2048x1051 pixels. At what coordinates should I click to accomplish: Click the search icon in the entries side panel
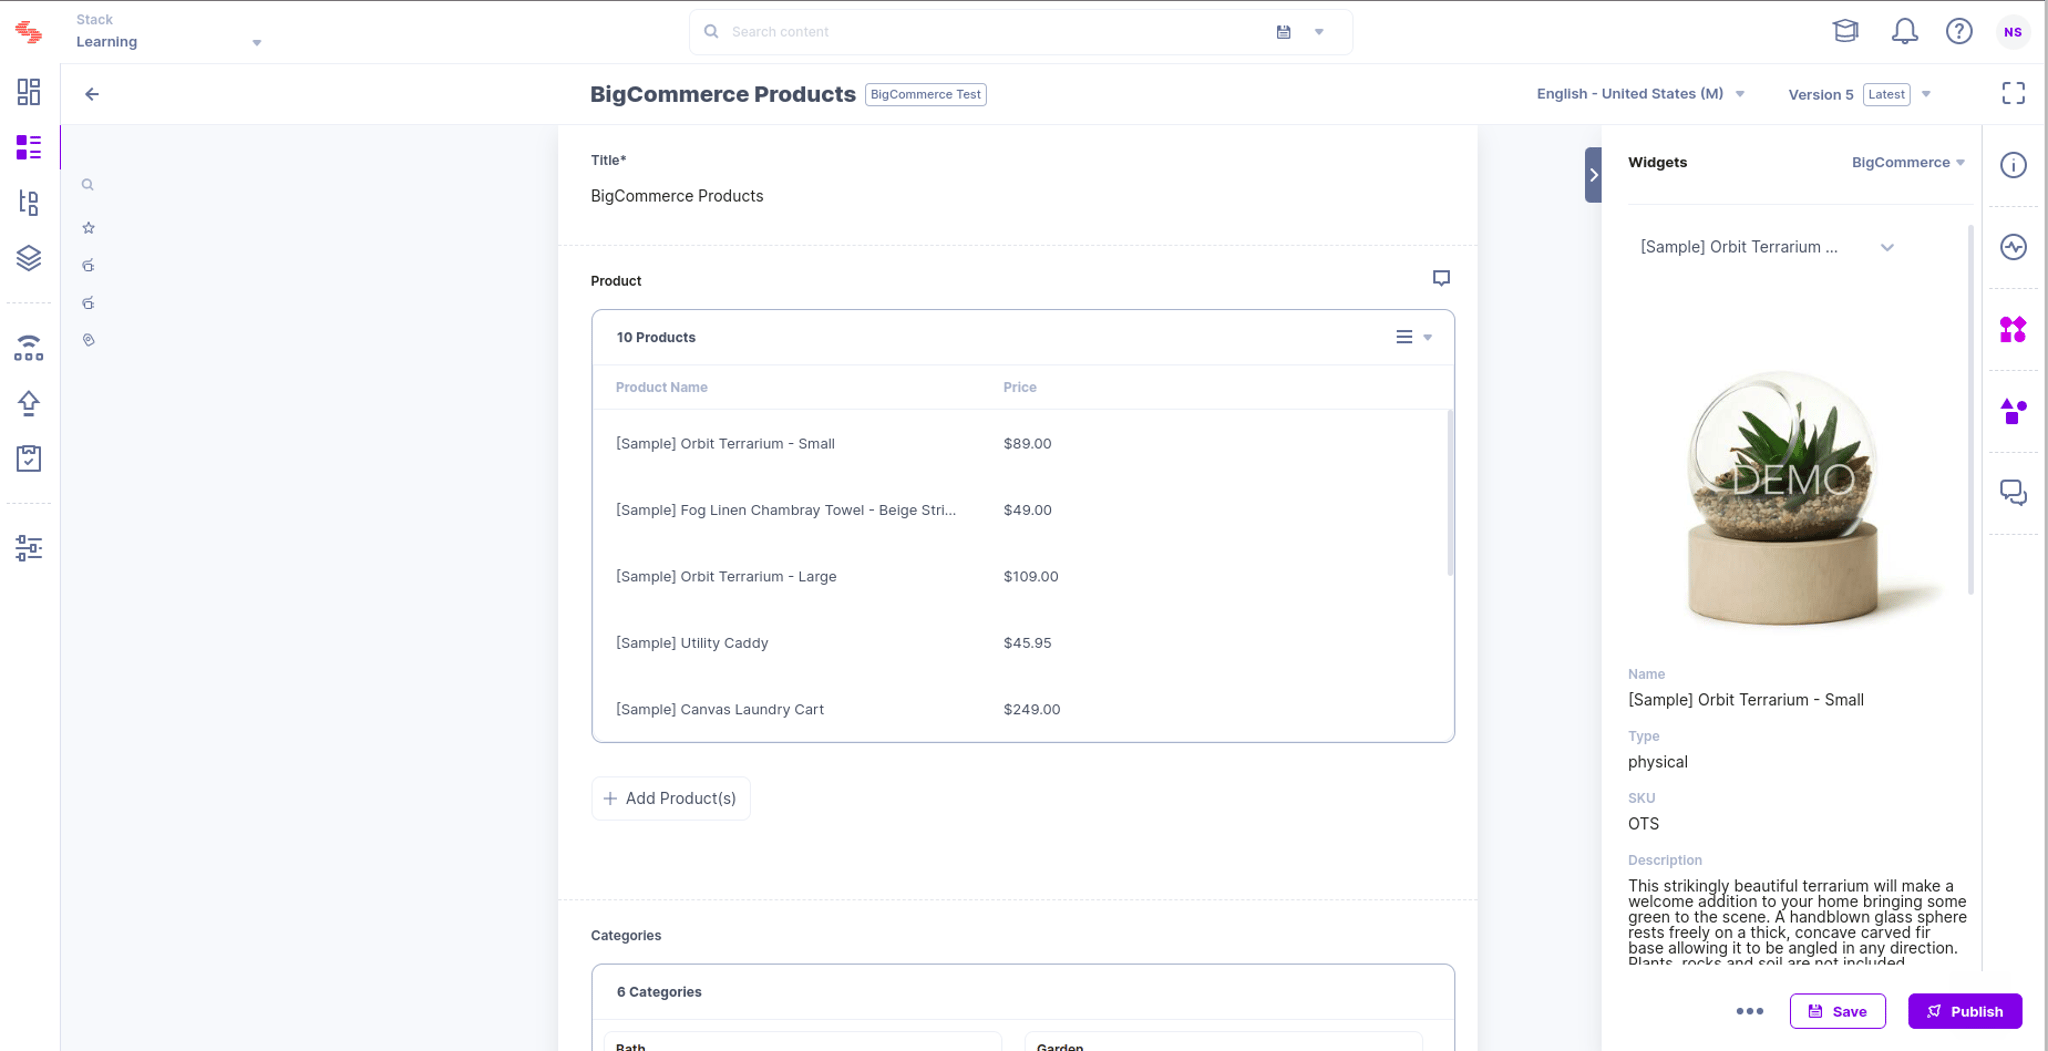88,185
